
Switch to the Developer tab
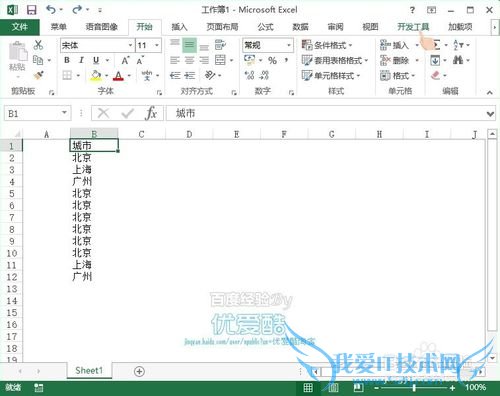pyautogui.click(x=413, y=27)
